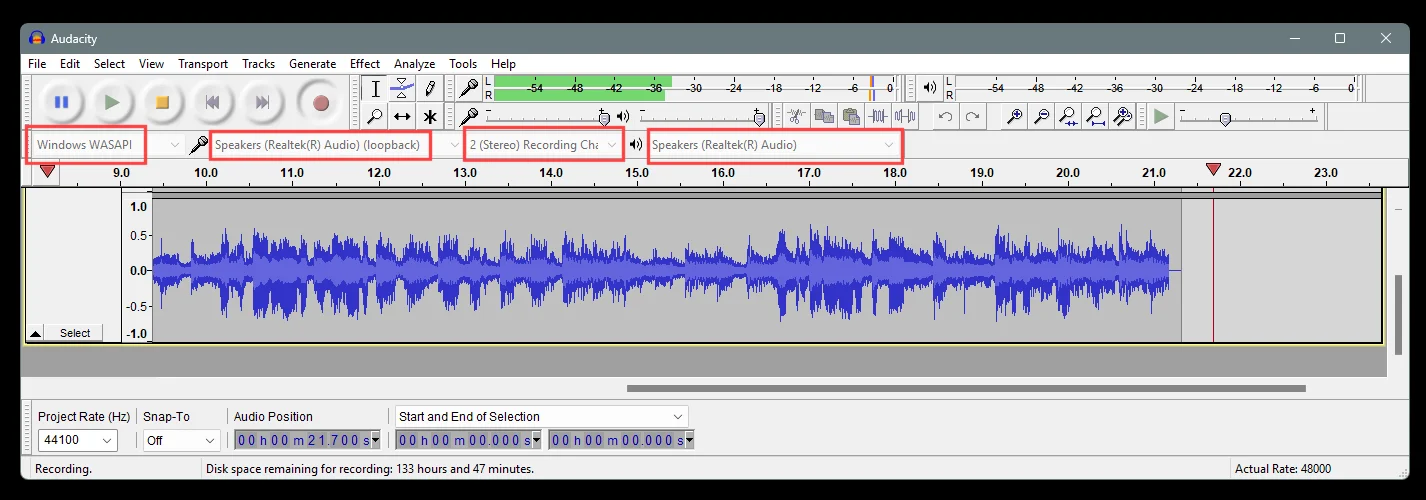
Task: Open the Effect menu
Action: click(365, 63)
